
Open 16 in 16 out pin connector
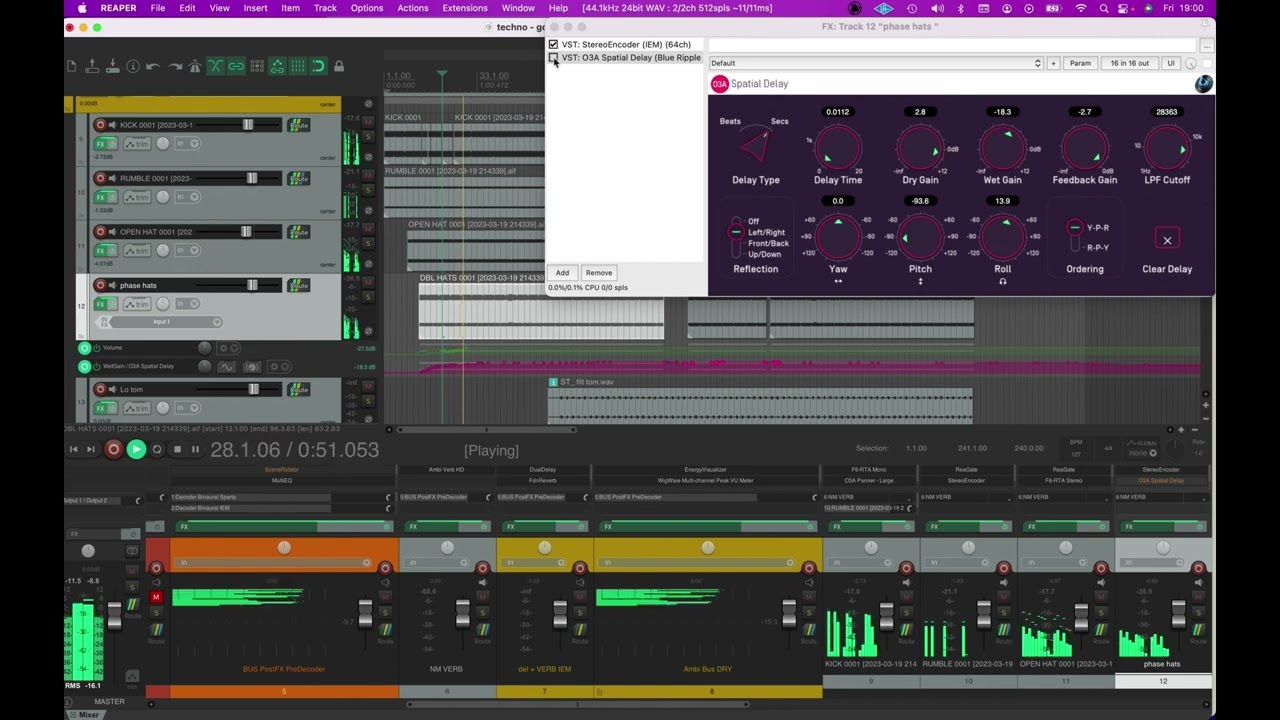1129,63
